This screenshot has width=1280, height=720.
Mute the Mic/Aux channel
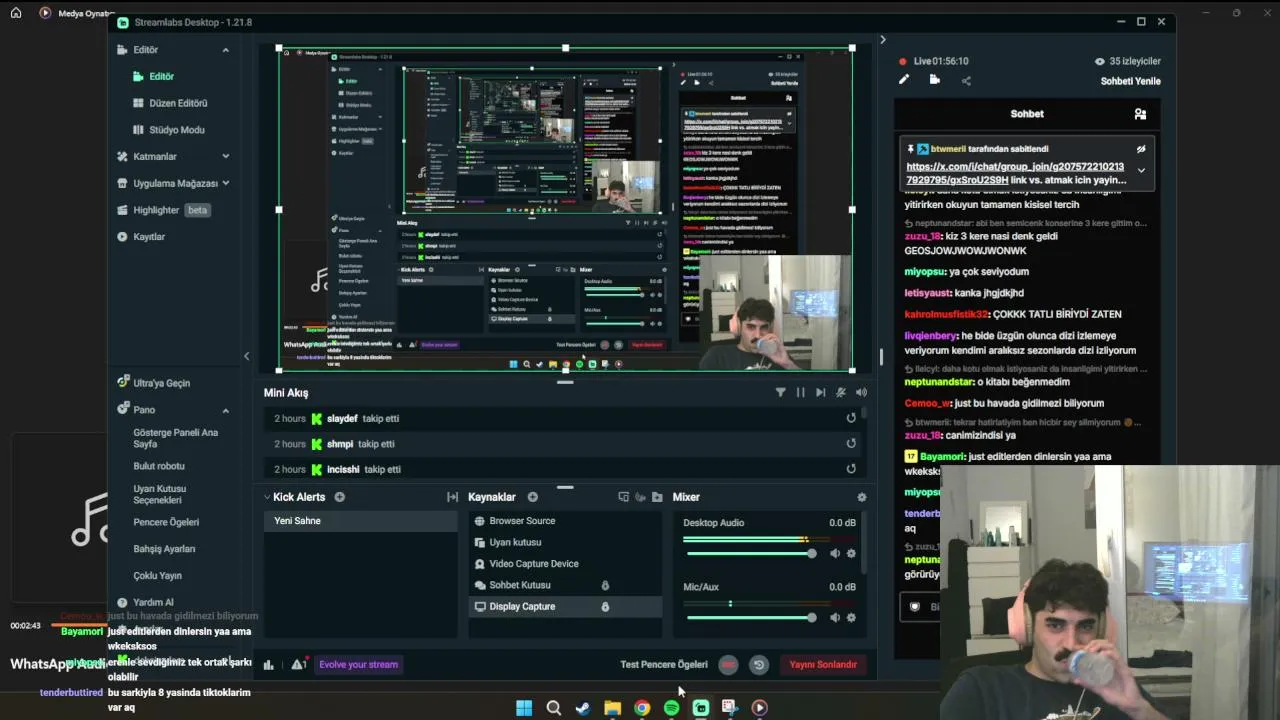pyautogui.click(x=835, y=617)
